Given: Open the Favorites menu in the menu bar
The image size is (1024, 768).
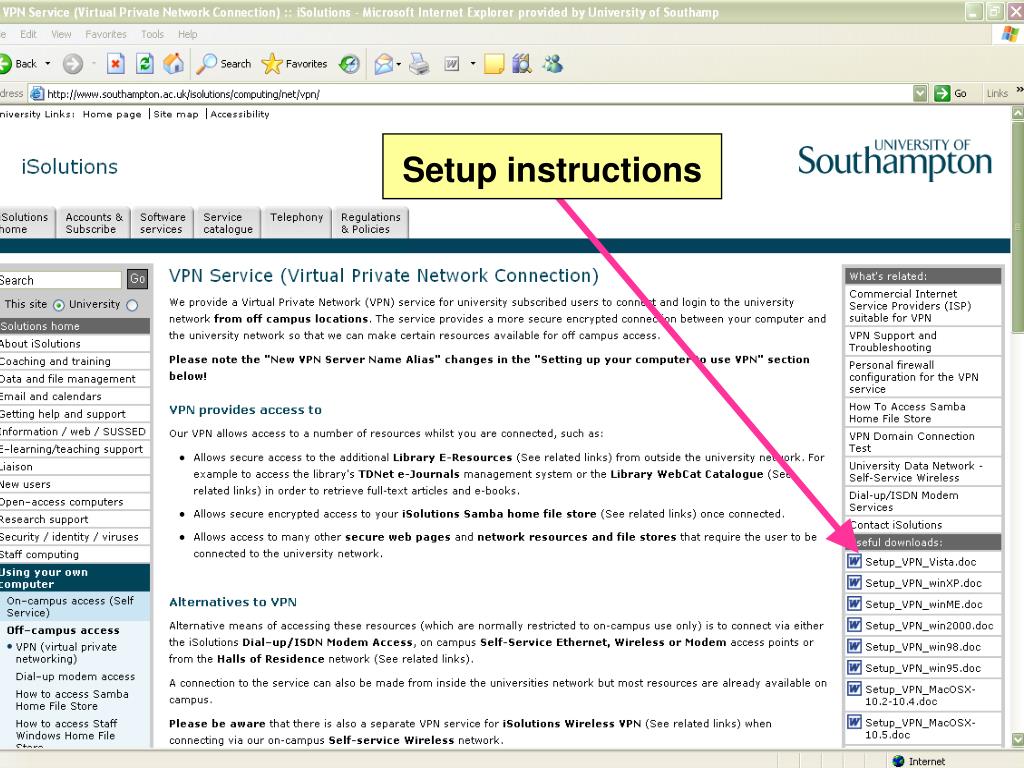Looking at the screenshot, I should (x=106, y=34).
